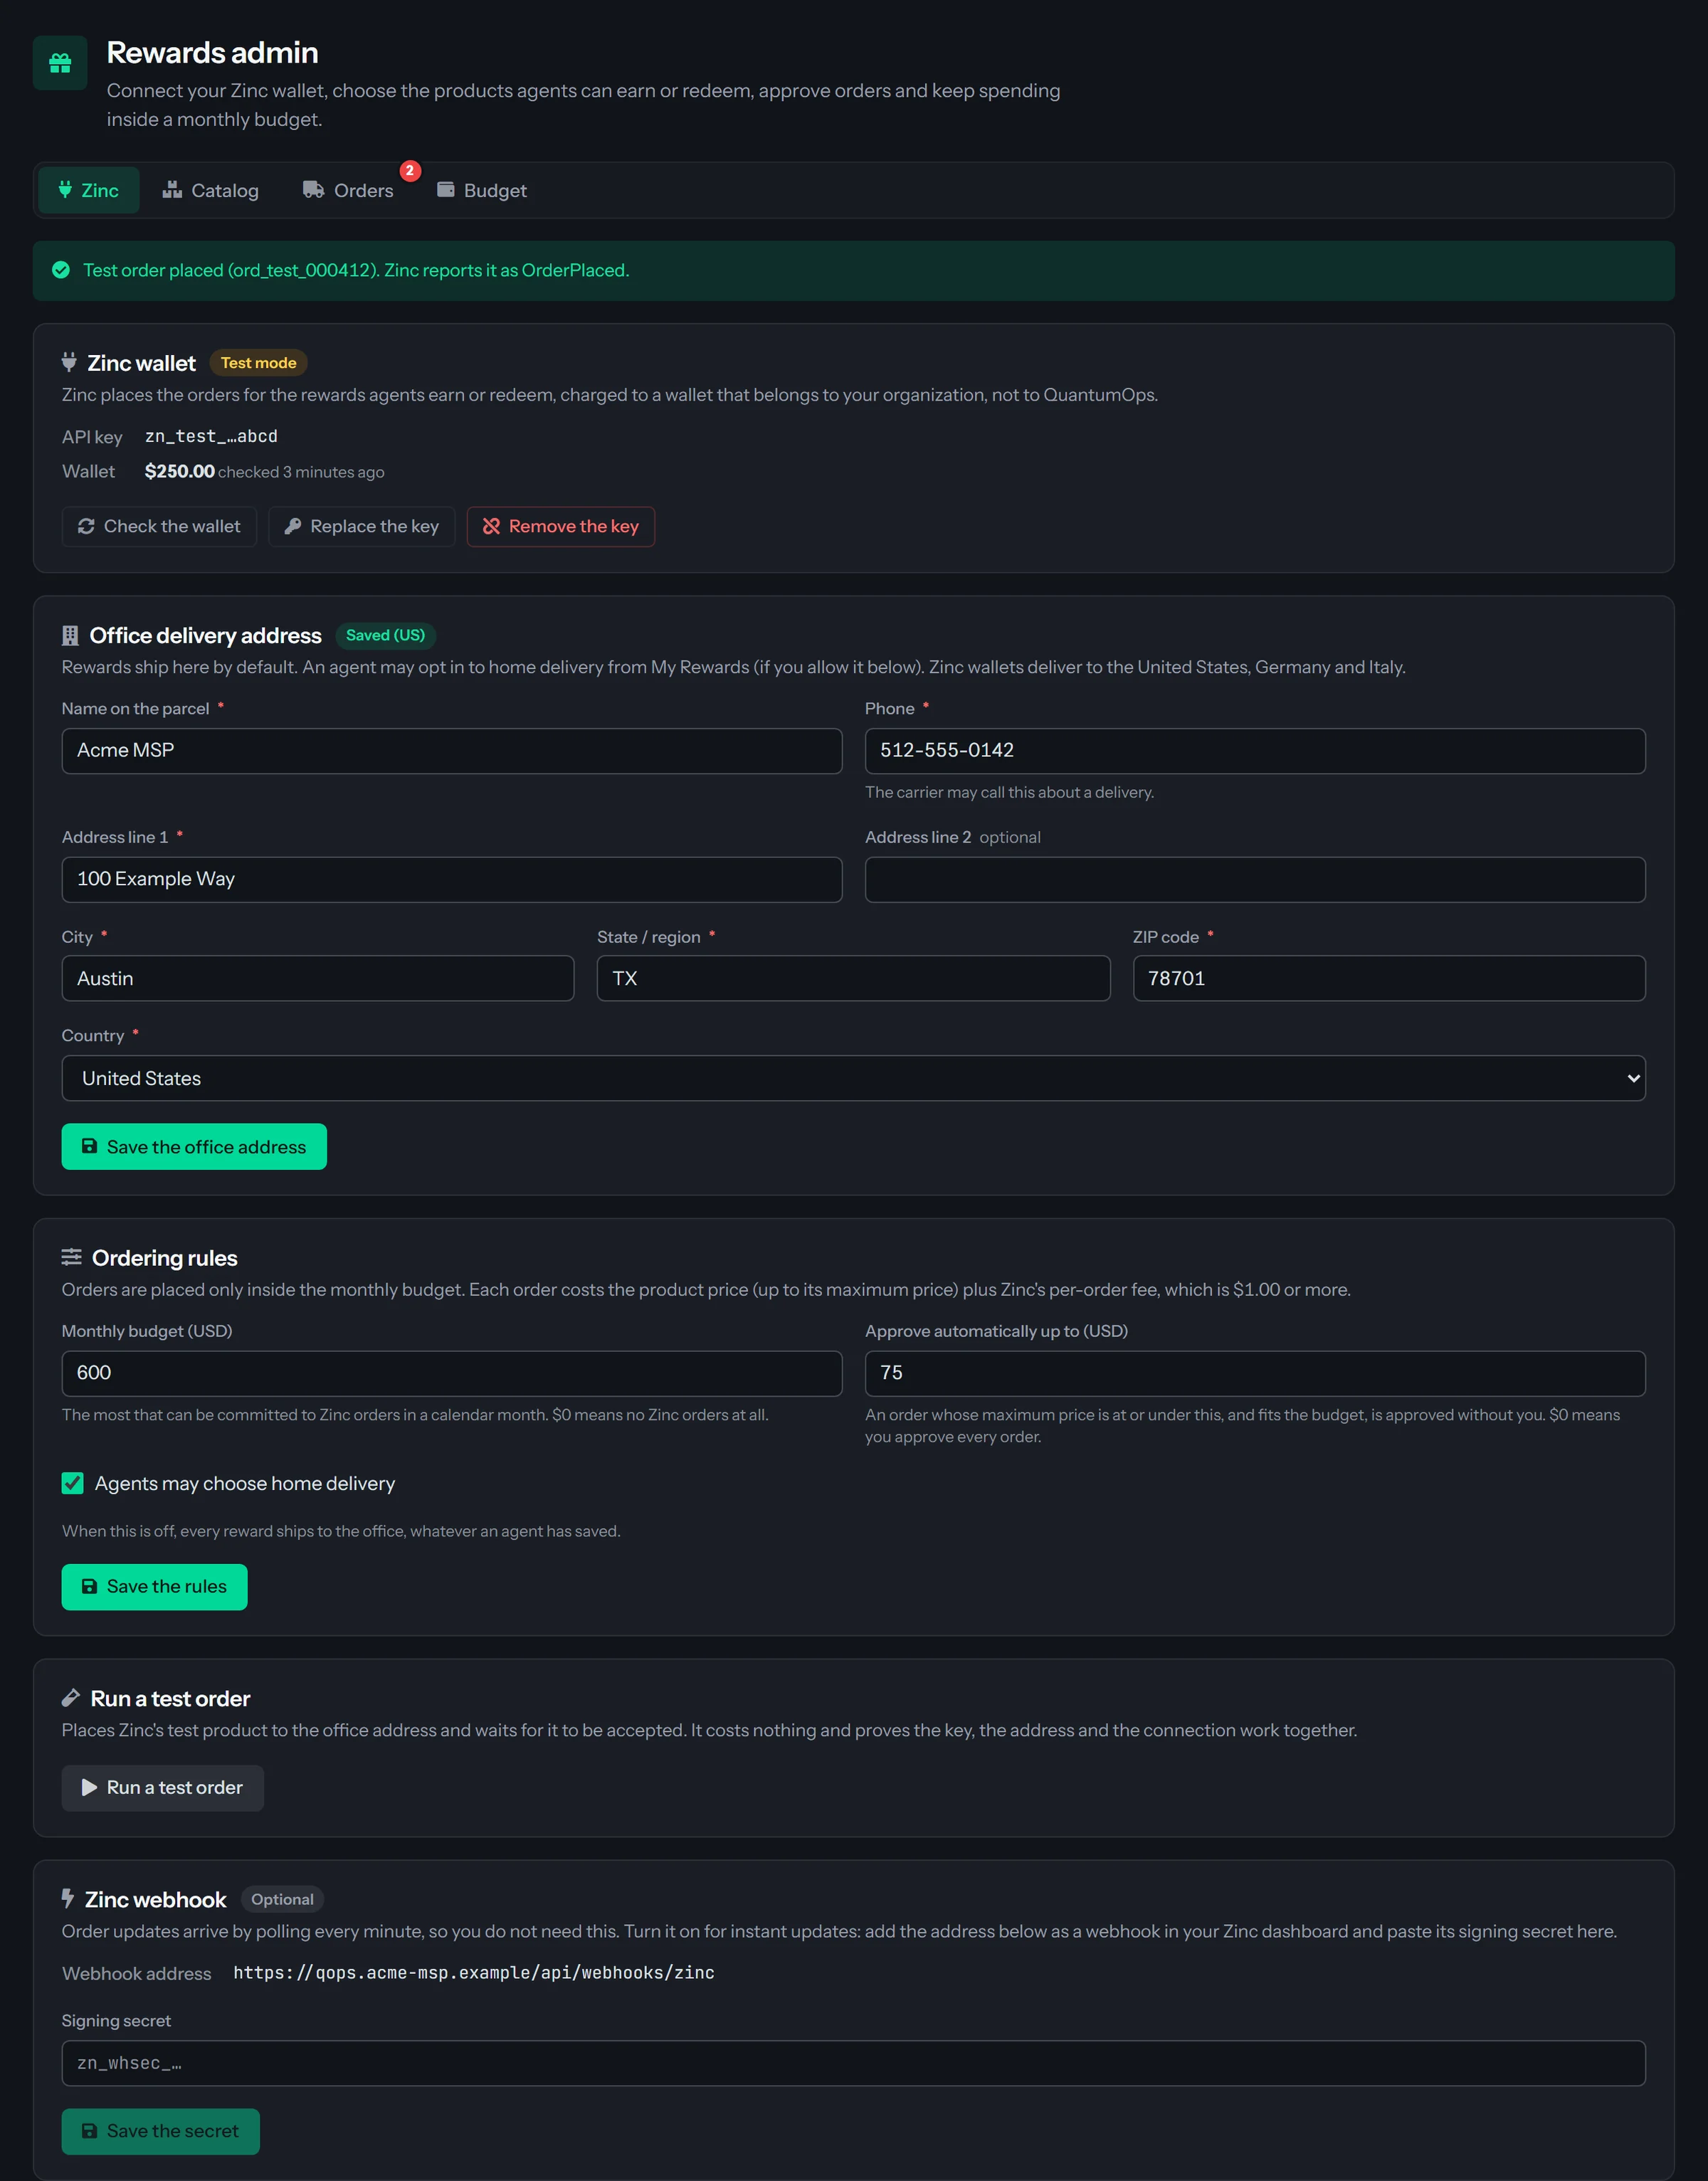The height and width of the screenshot is (2181, 1708).
Task: Switch to the Zinc tab
Action: 89,190
